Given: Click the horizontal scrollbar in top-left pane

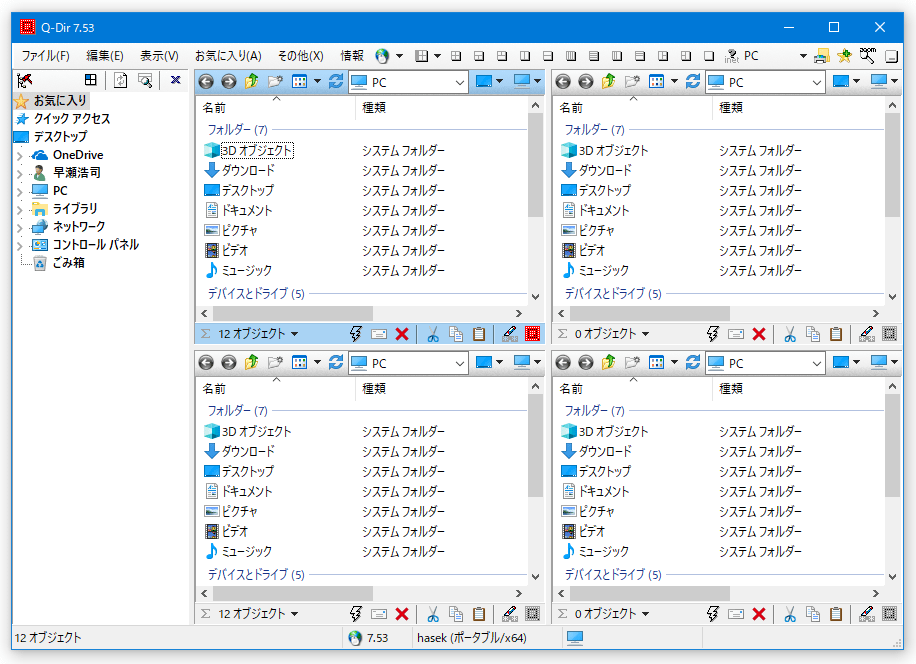Looking at the screenshot, I should (293, 313).
